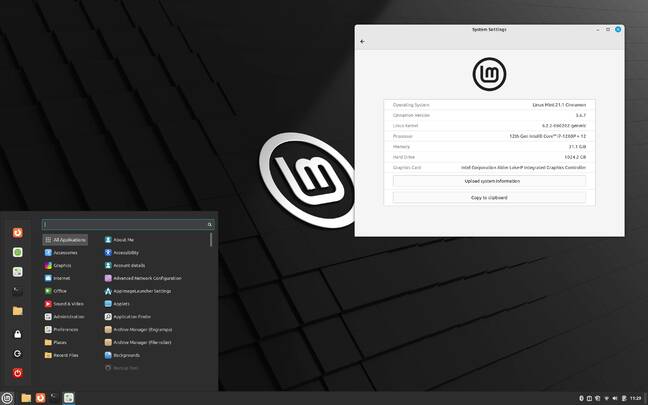Open the orange-red launcher on the taskbar
This screenshot has width=648, height=405.
click(x=40, y=398)
